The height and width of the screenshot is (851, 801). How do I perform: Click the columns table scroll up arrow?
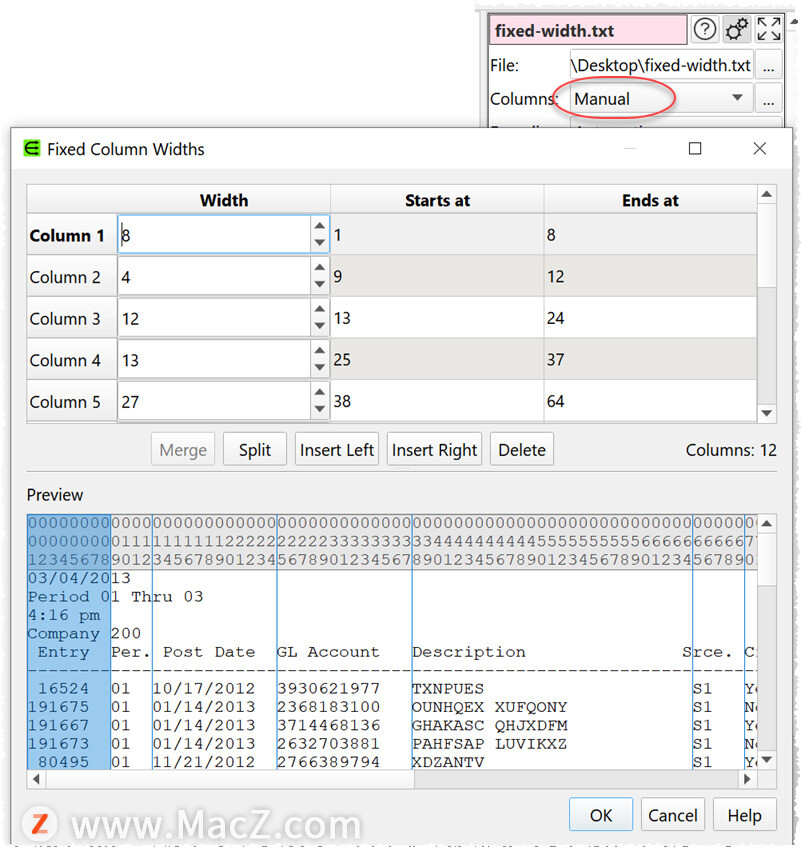tap(766, 194)
